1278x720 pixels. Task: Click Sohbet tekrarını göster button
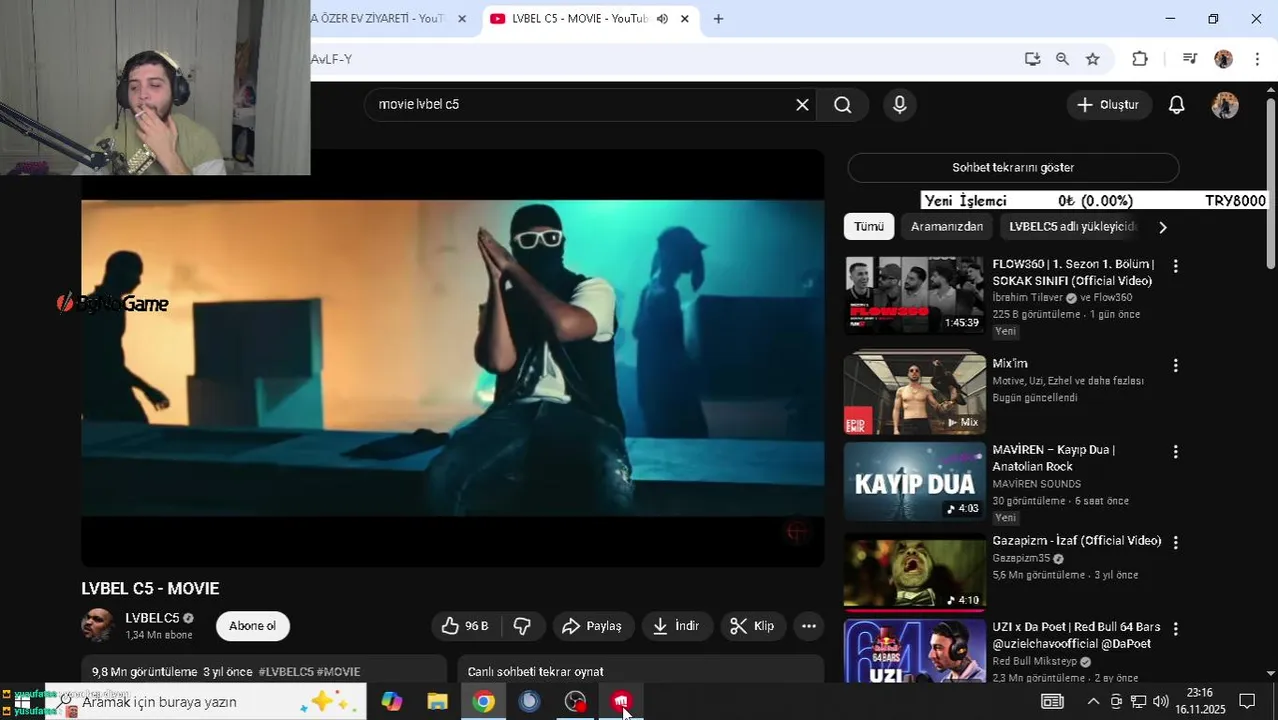[x=1013, y=167]
